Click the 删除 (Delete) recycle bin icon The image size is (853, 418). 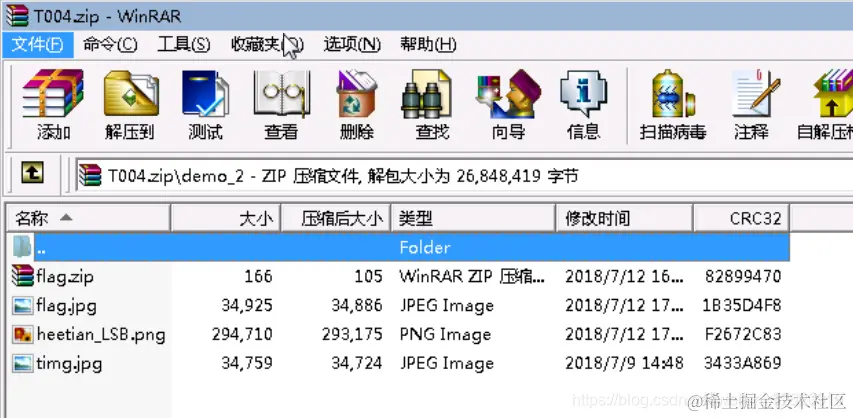(357, 94)
